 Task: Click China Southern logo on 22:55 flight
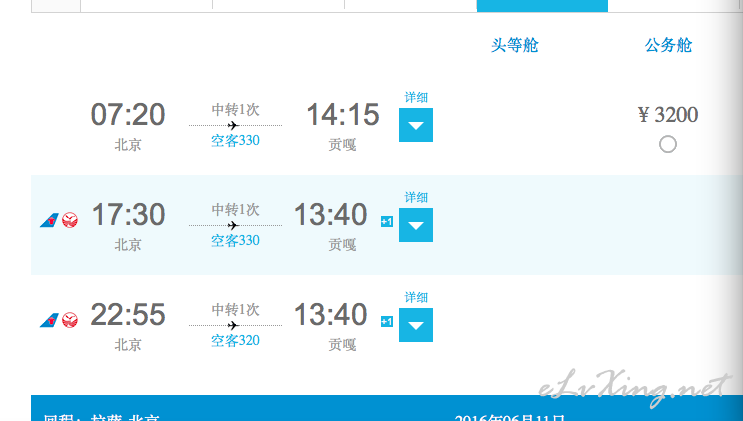[49, 320]
